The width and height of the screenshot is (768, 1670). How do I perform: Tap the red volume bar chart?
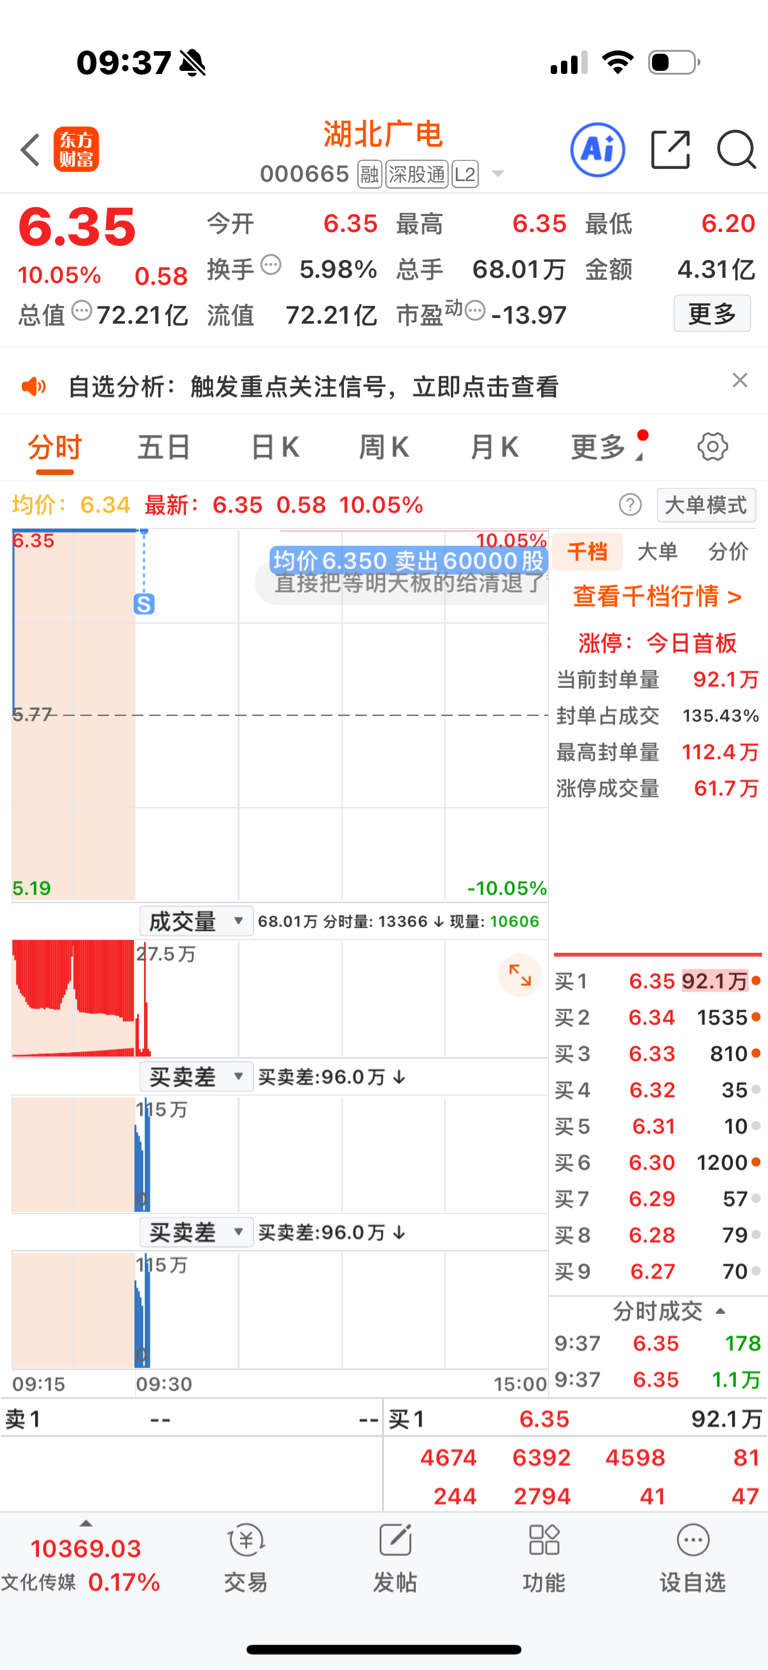tap(280, 998)
